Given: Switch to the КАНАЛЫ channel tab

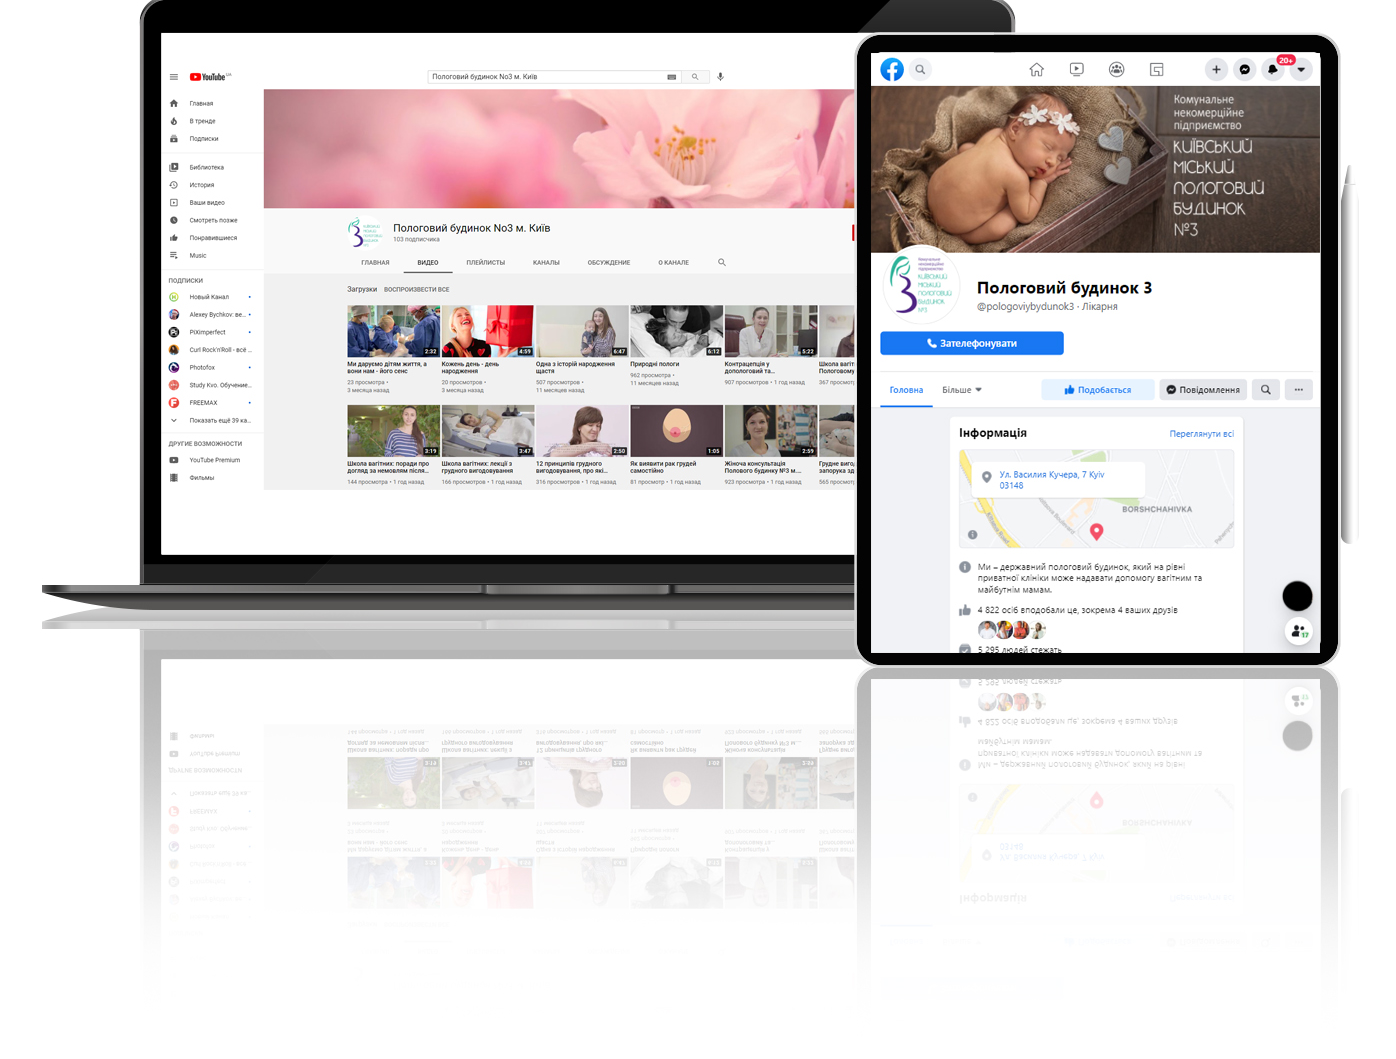Looking at the screenshot, I should [x=546, y=263].
